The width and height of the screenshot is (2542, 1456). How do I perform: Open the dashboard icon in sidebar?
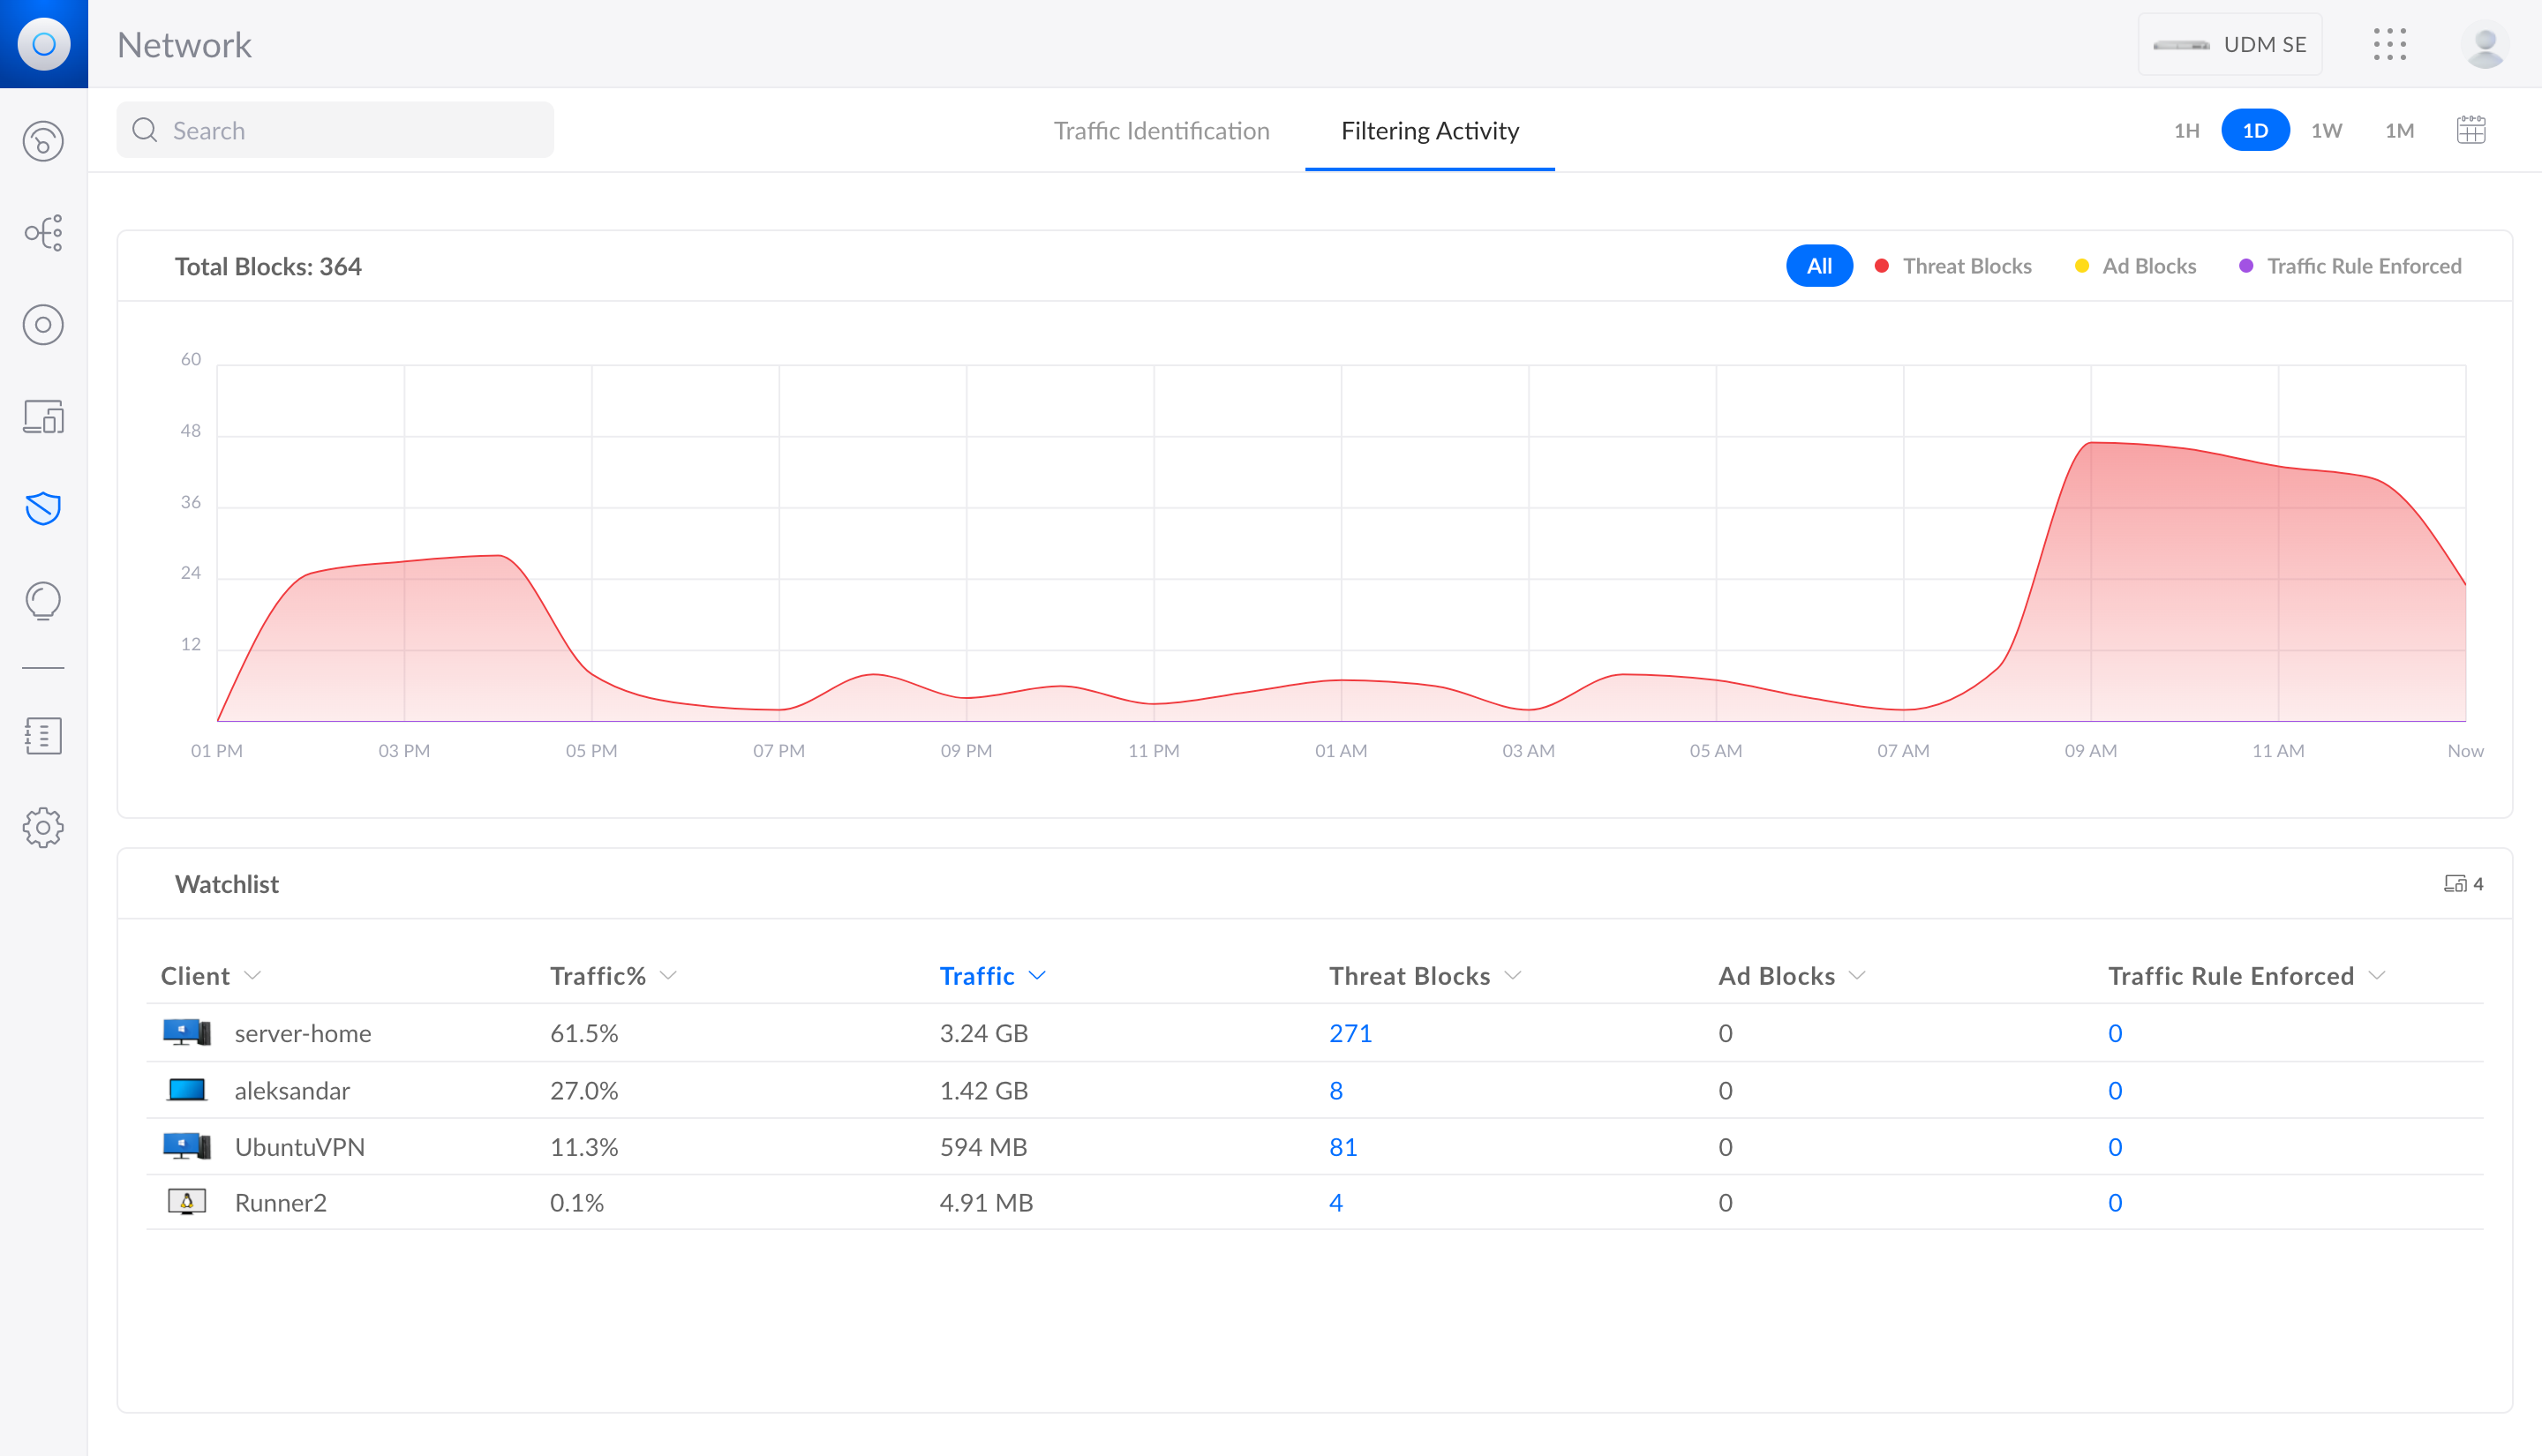tap(43, 141)
